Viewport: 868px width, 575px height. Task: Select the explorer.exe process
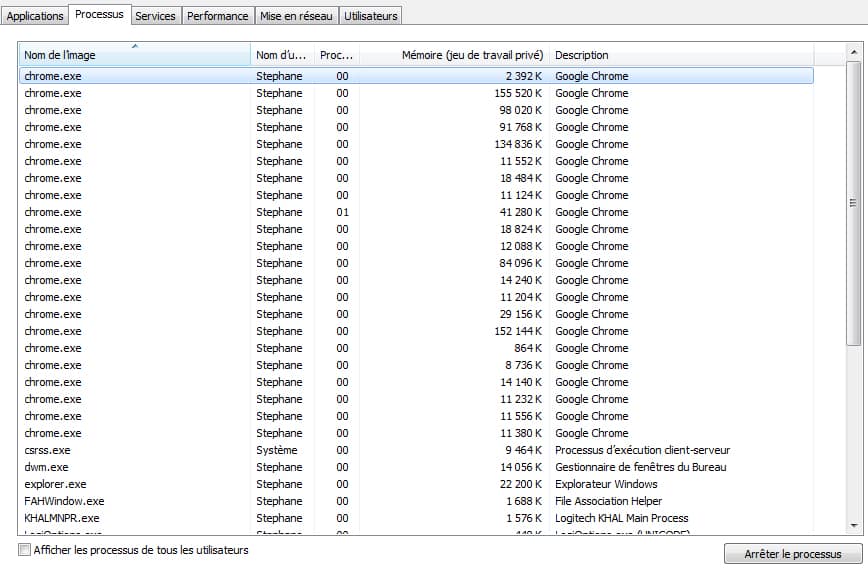pyautogui.click(x=416, y=484)
